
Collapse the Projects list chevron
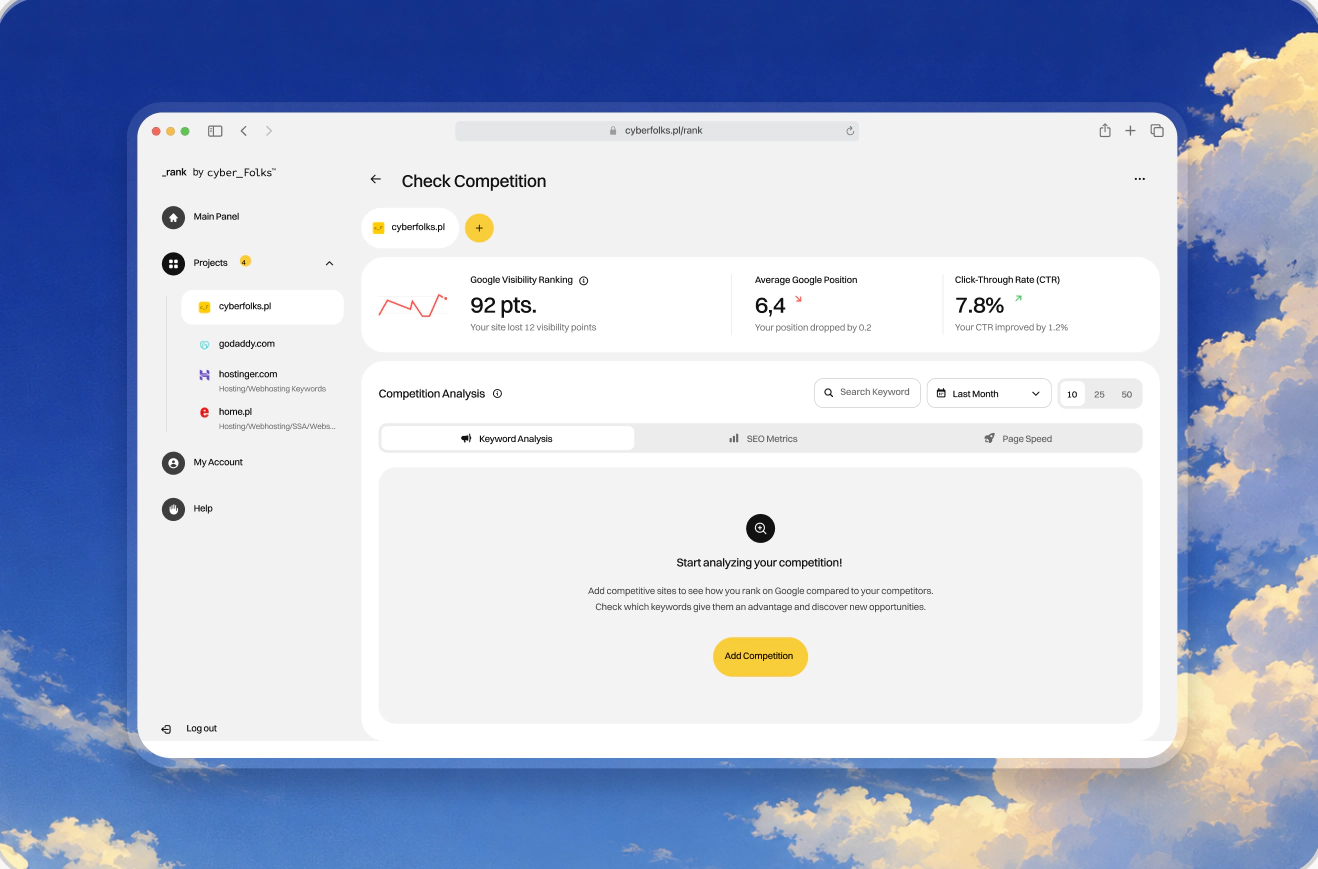coord(330,263)
